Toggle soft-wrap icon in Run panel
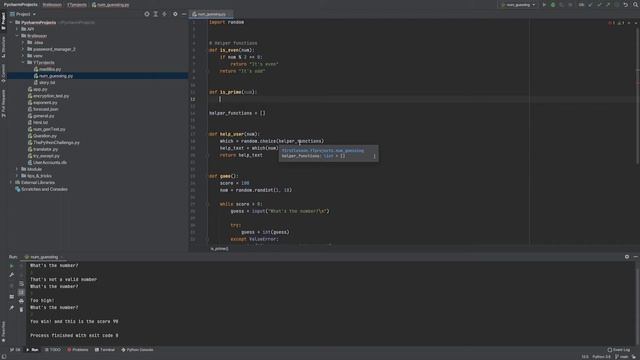The height and width of the screenshot is (360, 640). tap(21, 284)
